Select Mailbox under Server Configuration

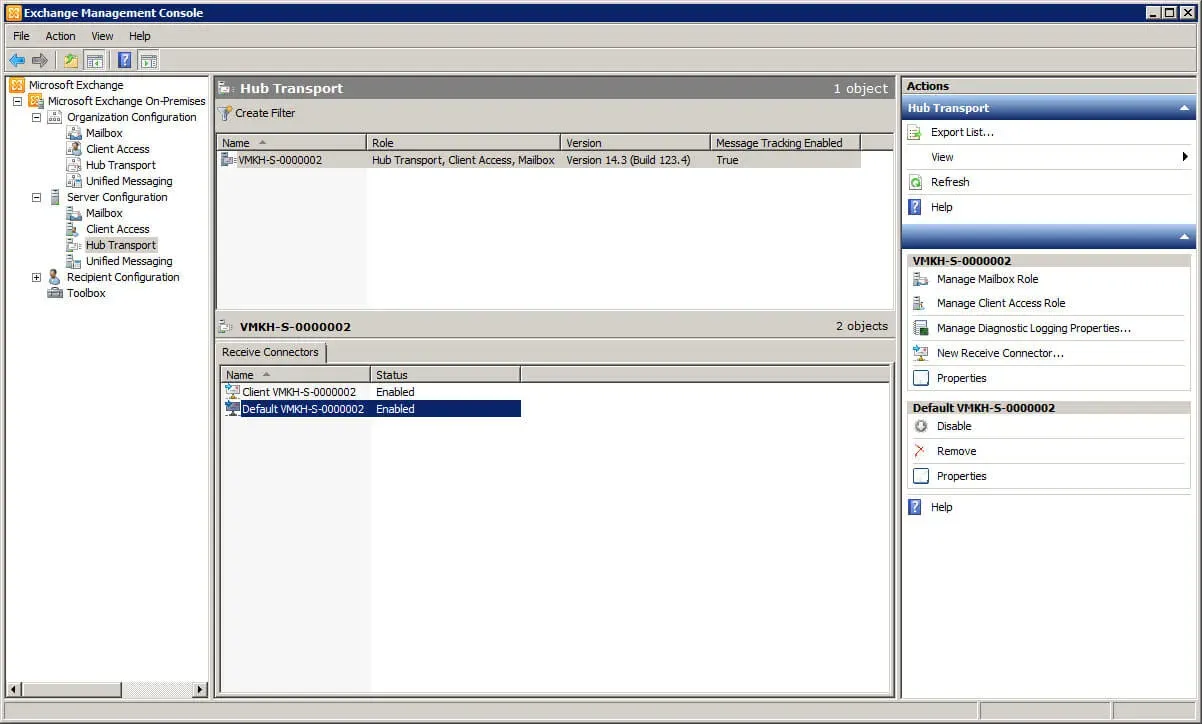point(104,213)
